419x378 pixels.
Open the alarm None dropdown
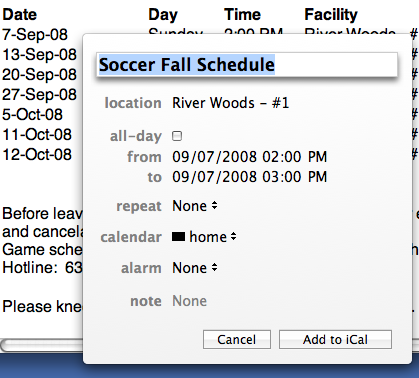point(195,268)
